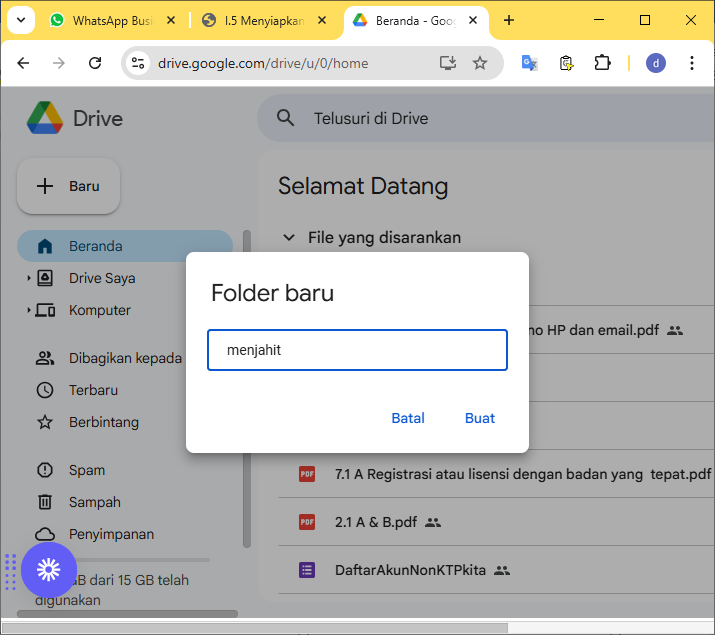Click the Baru new item button

click(69, 186)
